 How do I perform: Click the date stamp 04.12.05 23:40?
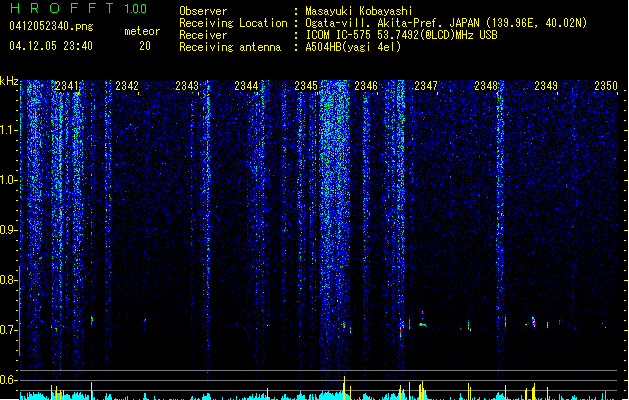[51, 46]
